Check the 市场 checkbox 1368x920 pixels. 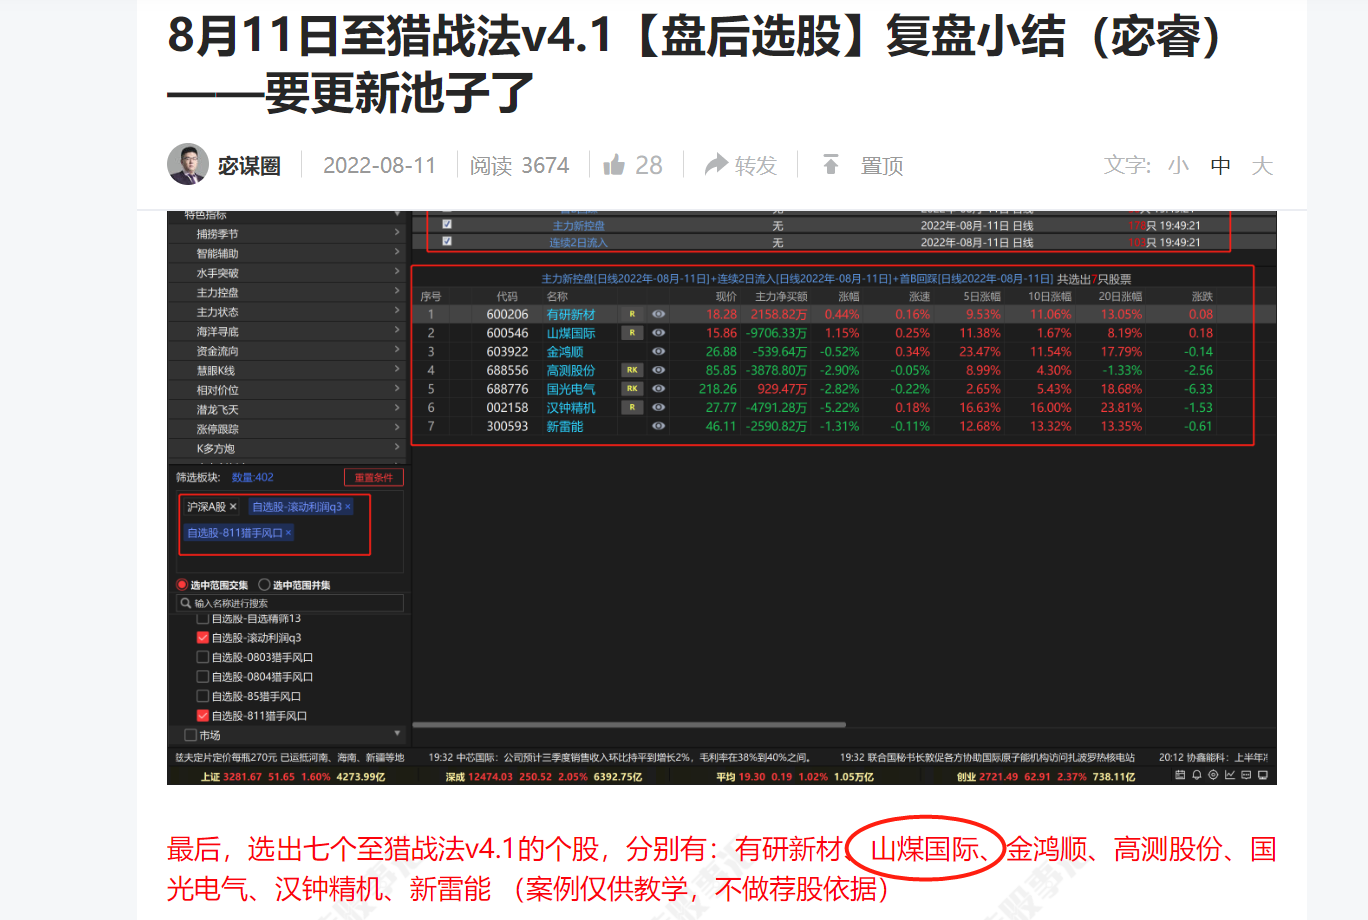[190, 735]
